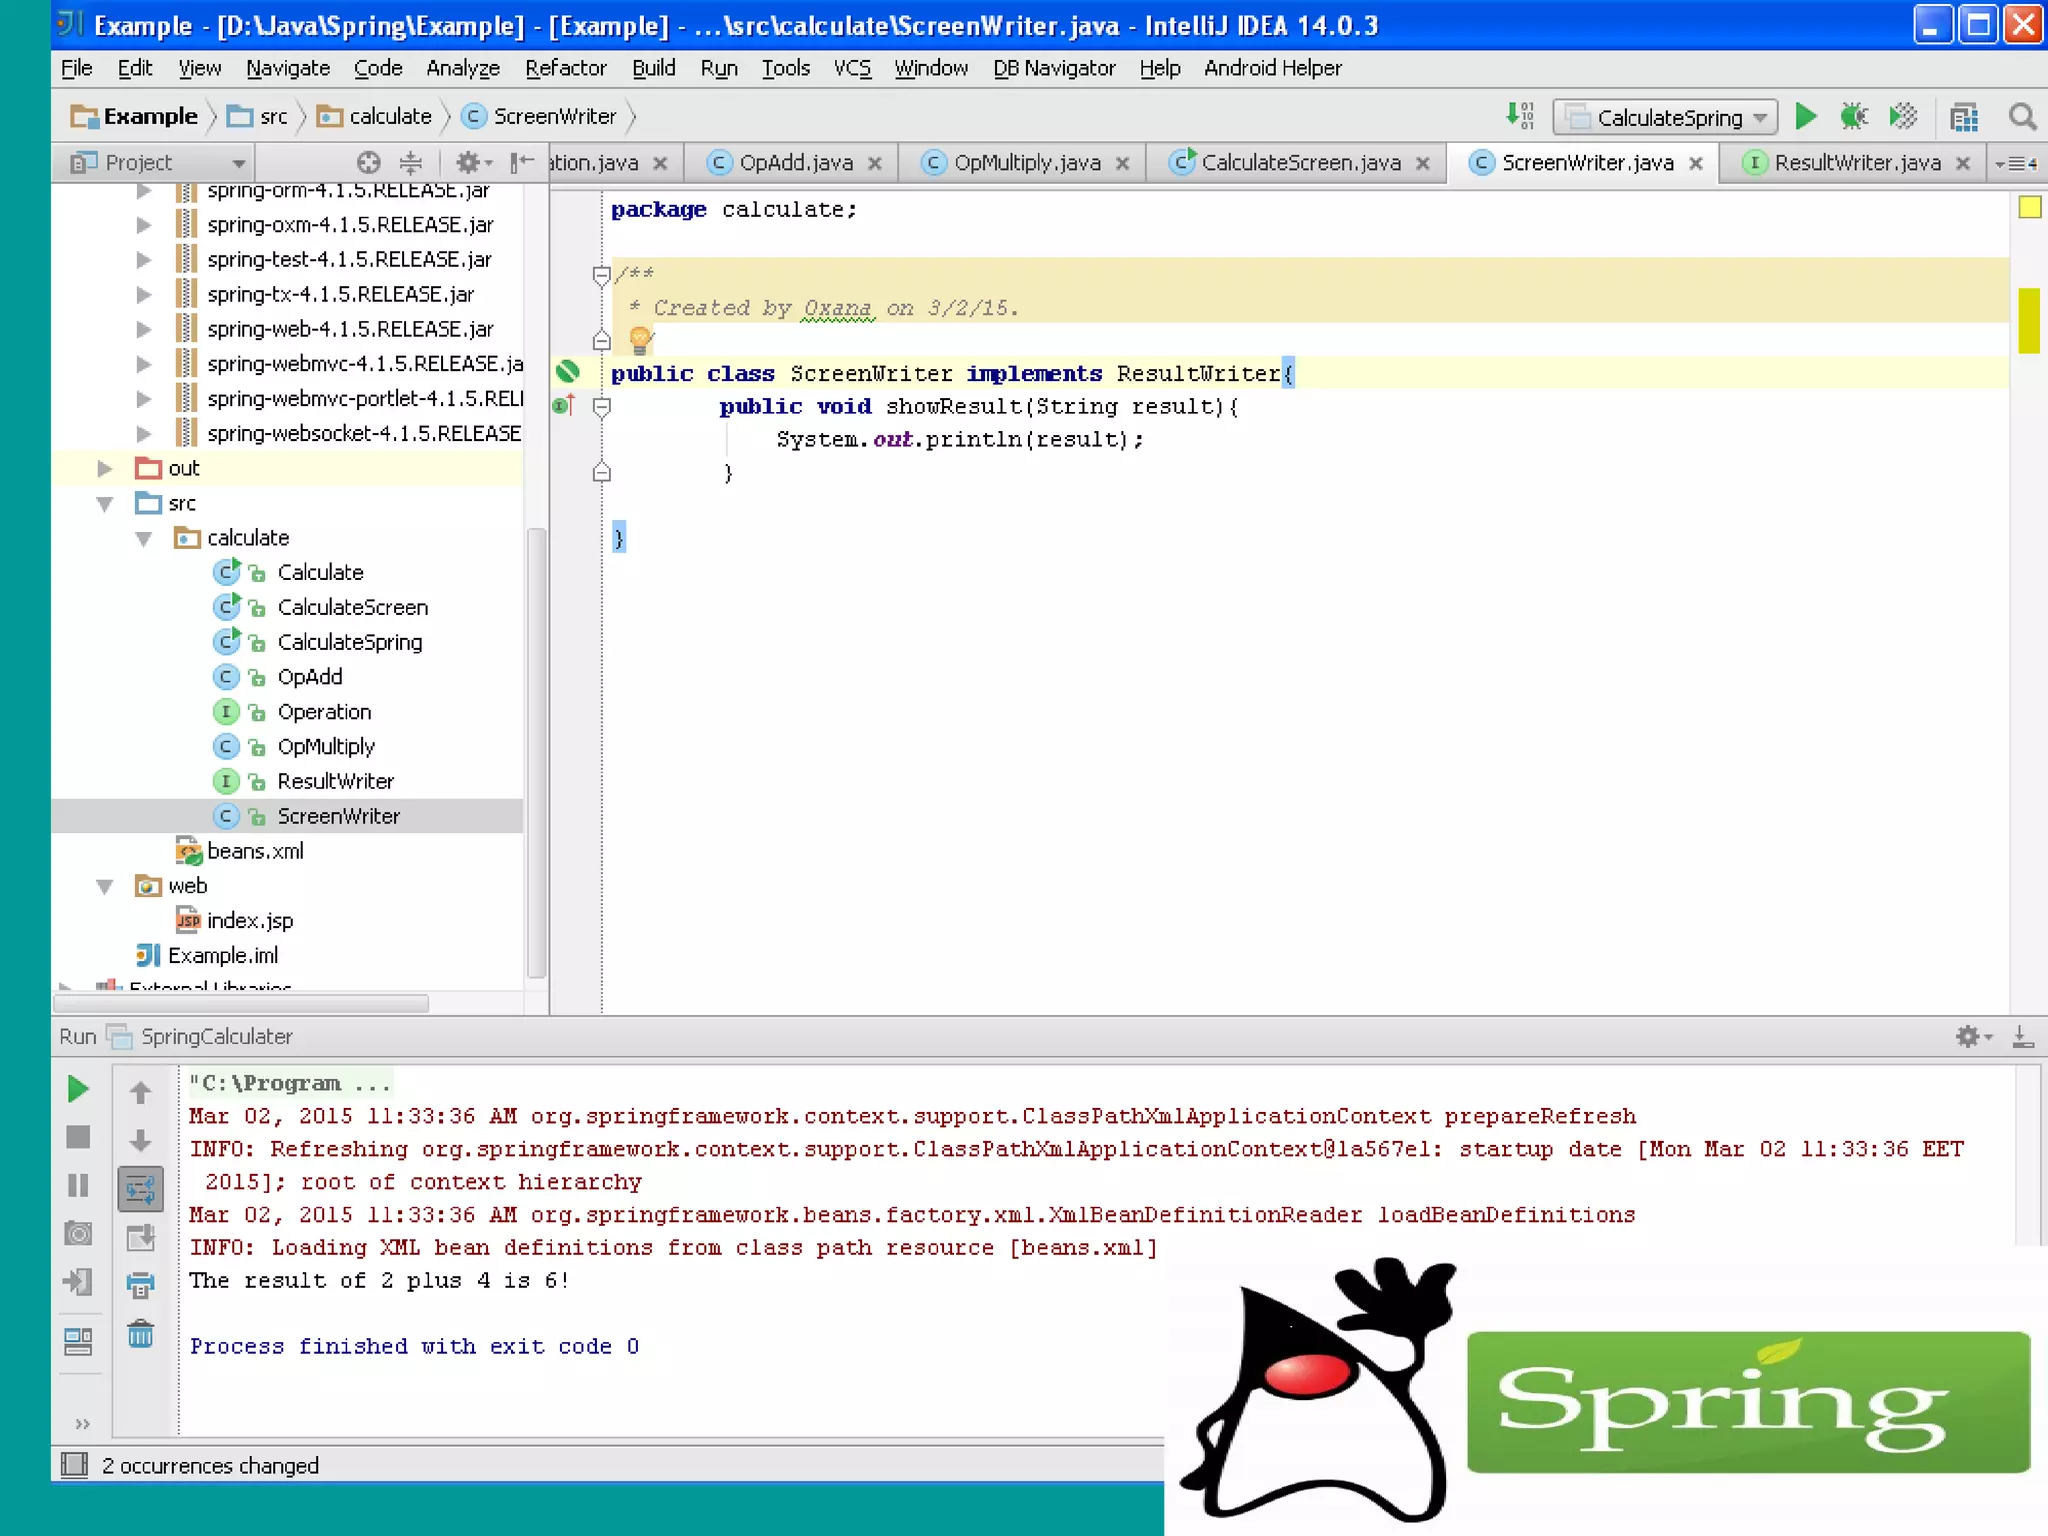Toggle the tool windows button in the status bar
This screenshot has width=2048, height=1536.
[x=74, y=1465]
